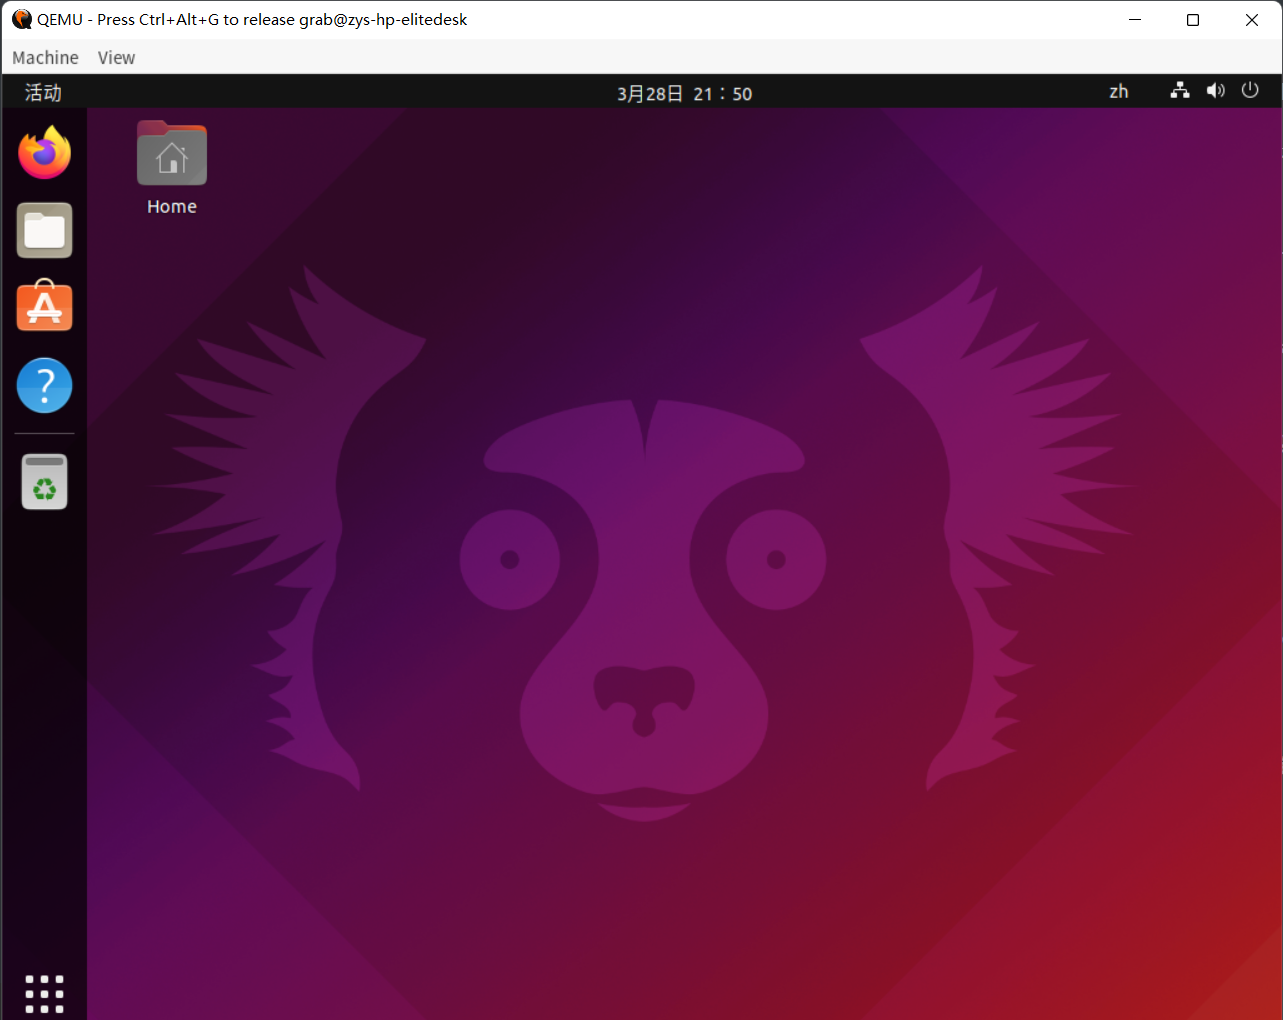Open Ubuntu Software center
The image size is (1283, 1020).
coord(44,307)
